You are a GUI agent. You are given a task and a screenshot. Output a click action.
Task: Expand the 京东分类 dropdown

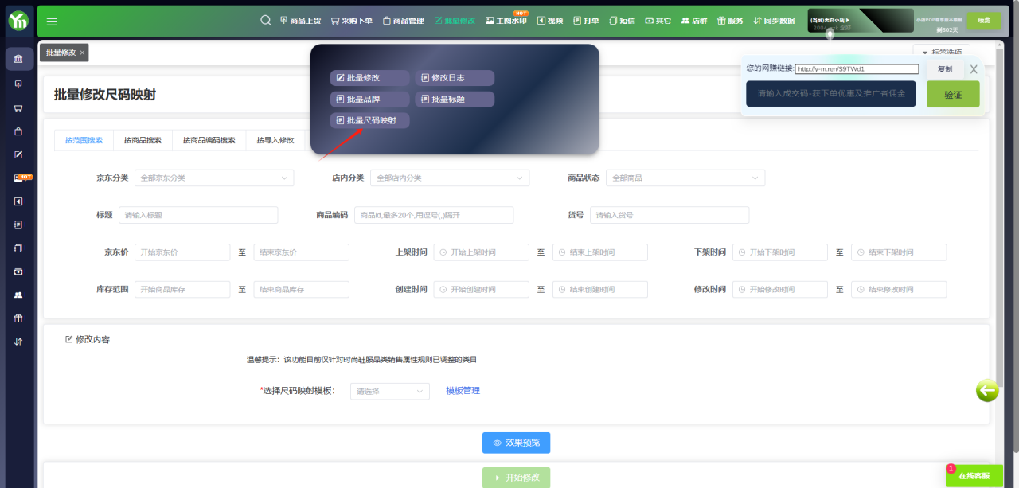(213, 178)
